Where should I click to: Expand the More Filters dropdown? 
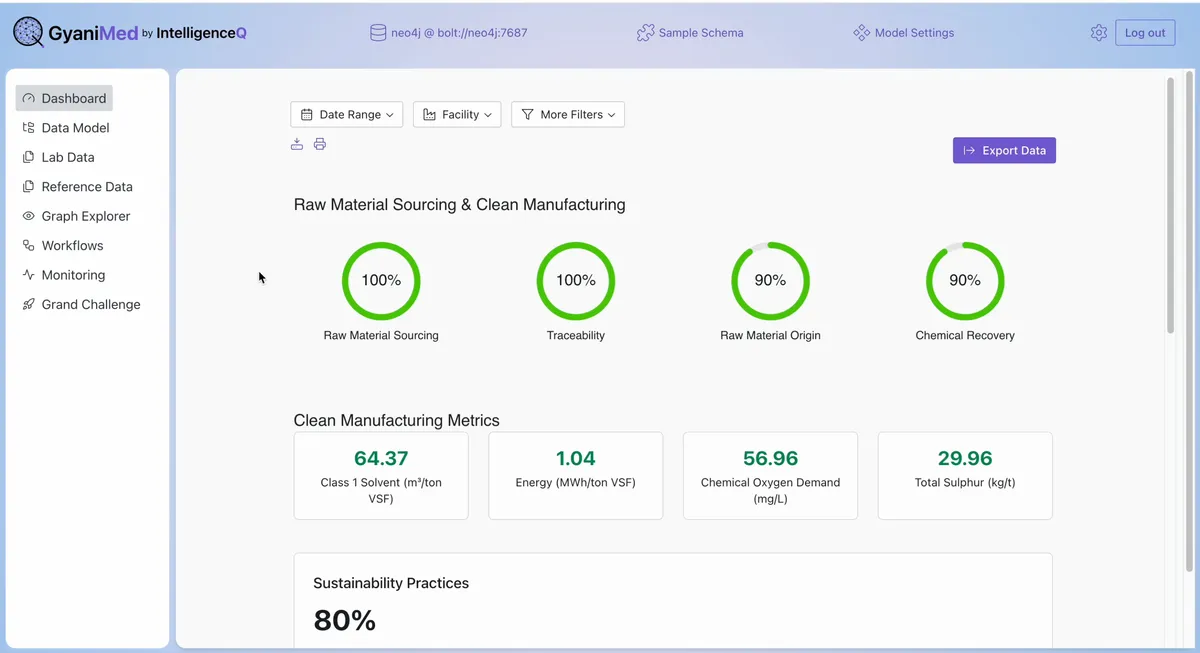(568, 115)
